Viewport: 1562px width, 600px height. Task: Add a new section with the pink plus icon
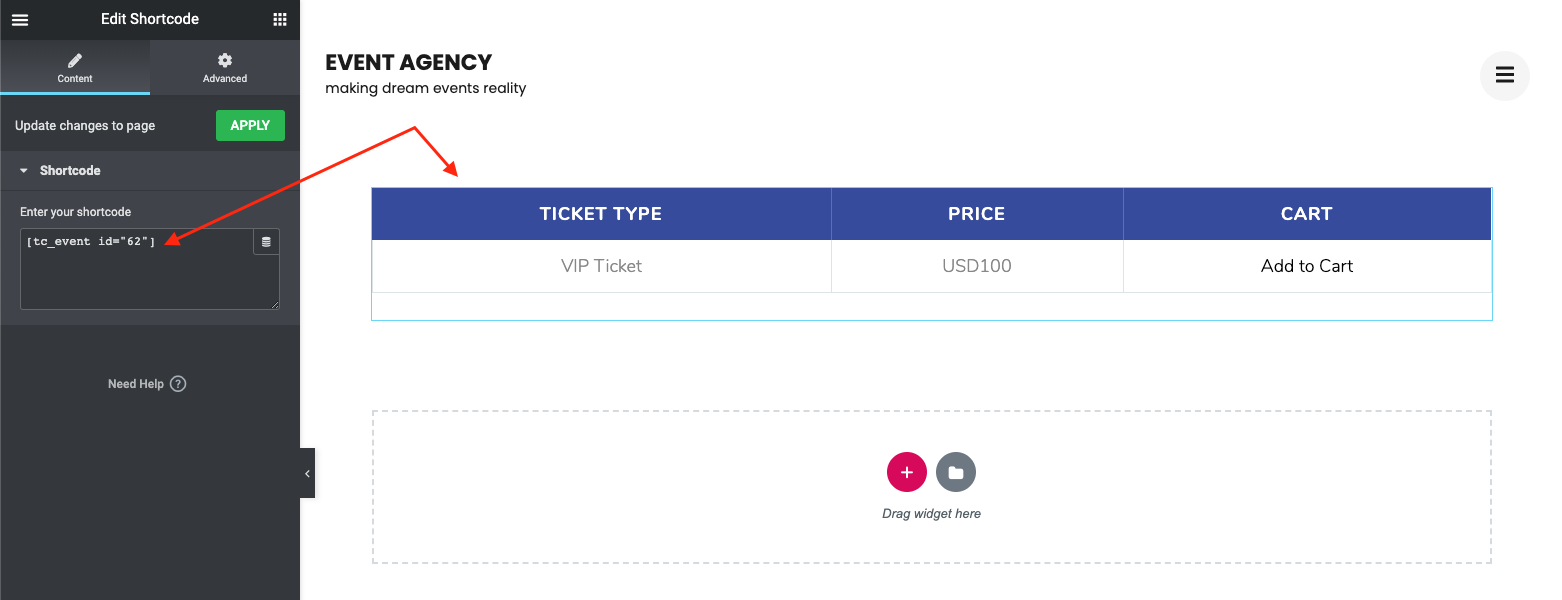tap(907, 471)
